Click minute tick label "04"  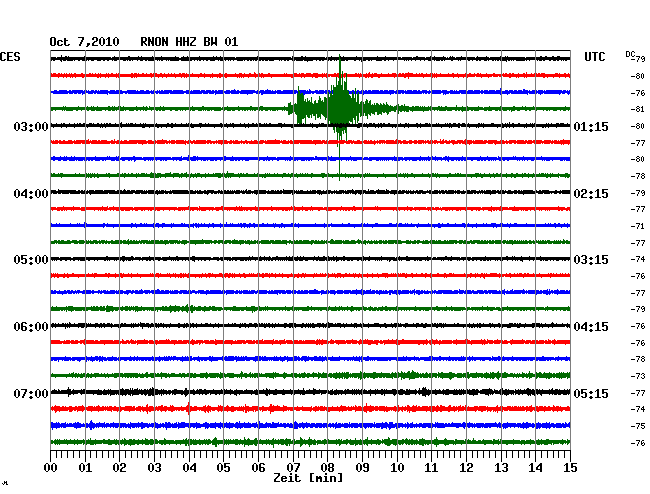[189, 467]
